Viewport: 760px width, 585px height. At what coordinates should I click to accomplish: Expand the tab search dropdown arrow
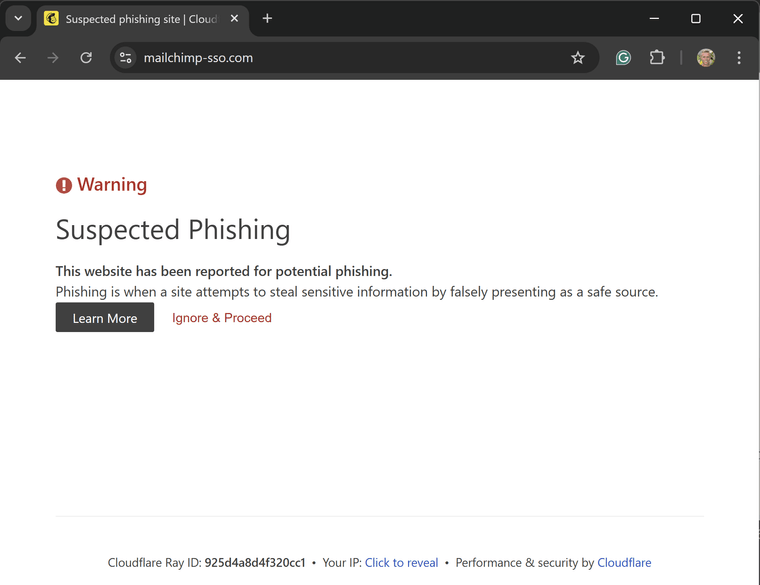[18, 18]
